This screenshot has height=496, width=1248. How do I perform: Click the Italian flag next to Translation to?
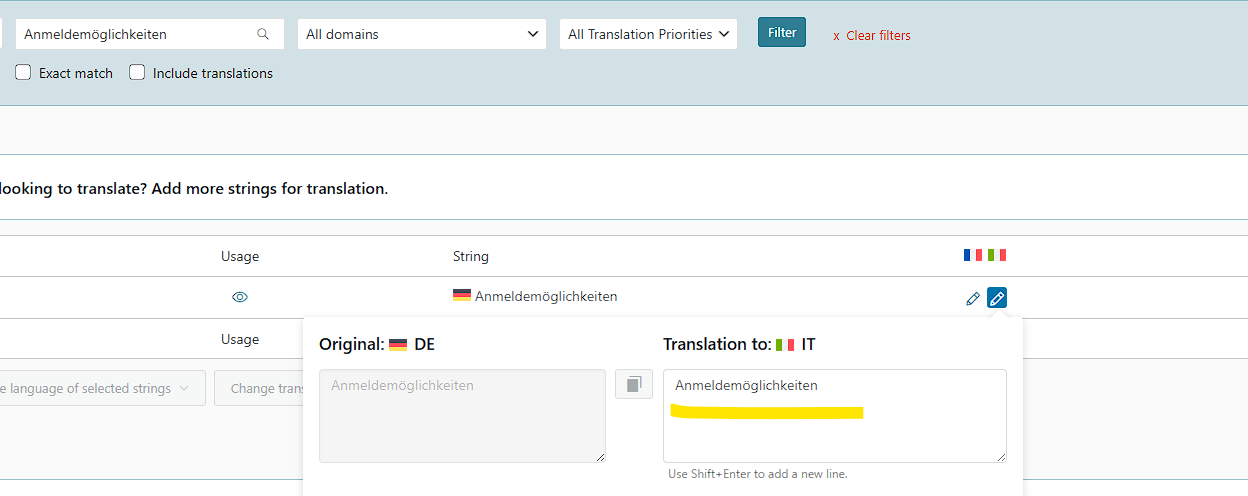click(785, 344)
